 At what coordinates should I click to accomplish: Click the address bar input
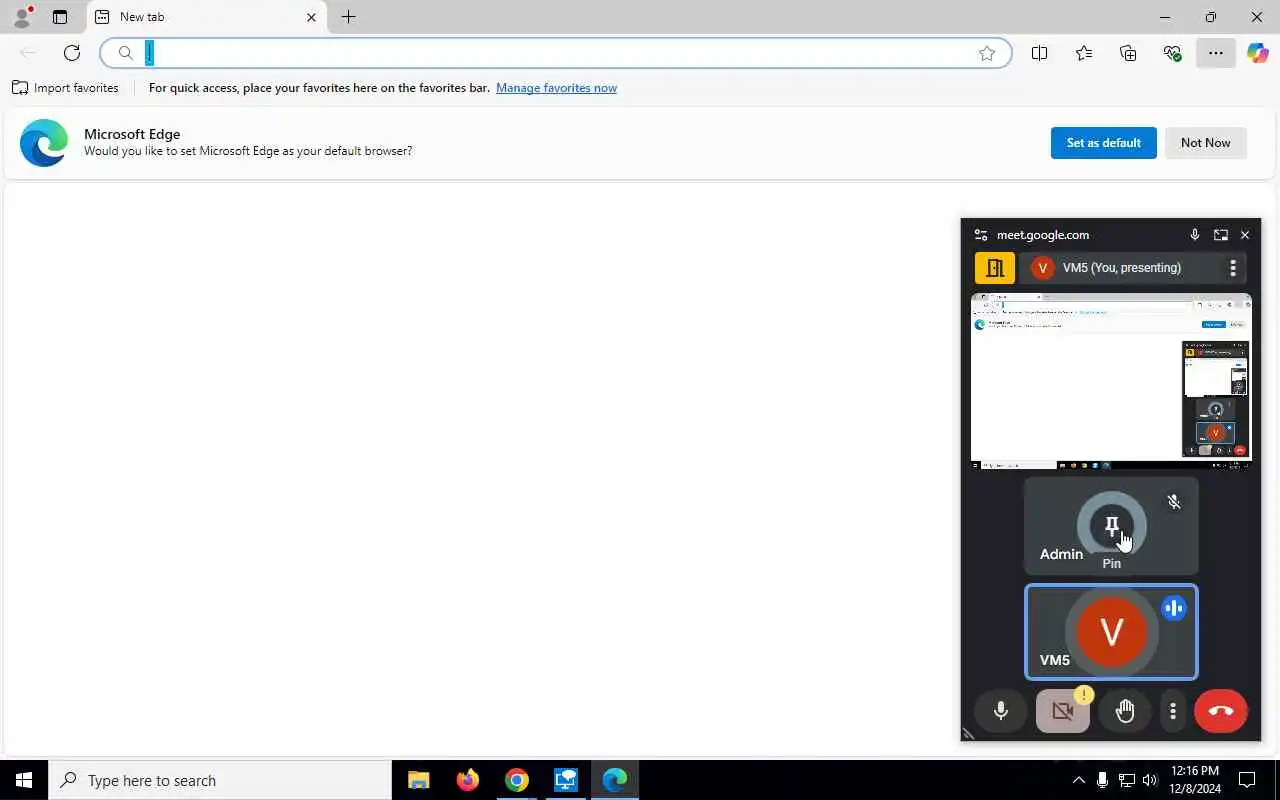point(555,53)
